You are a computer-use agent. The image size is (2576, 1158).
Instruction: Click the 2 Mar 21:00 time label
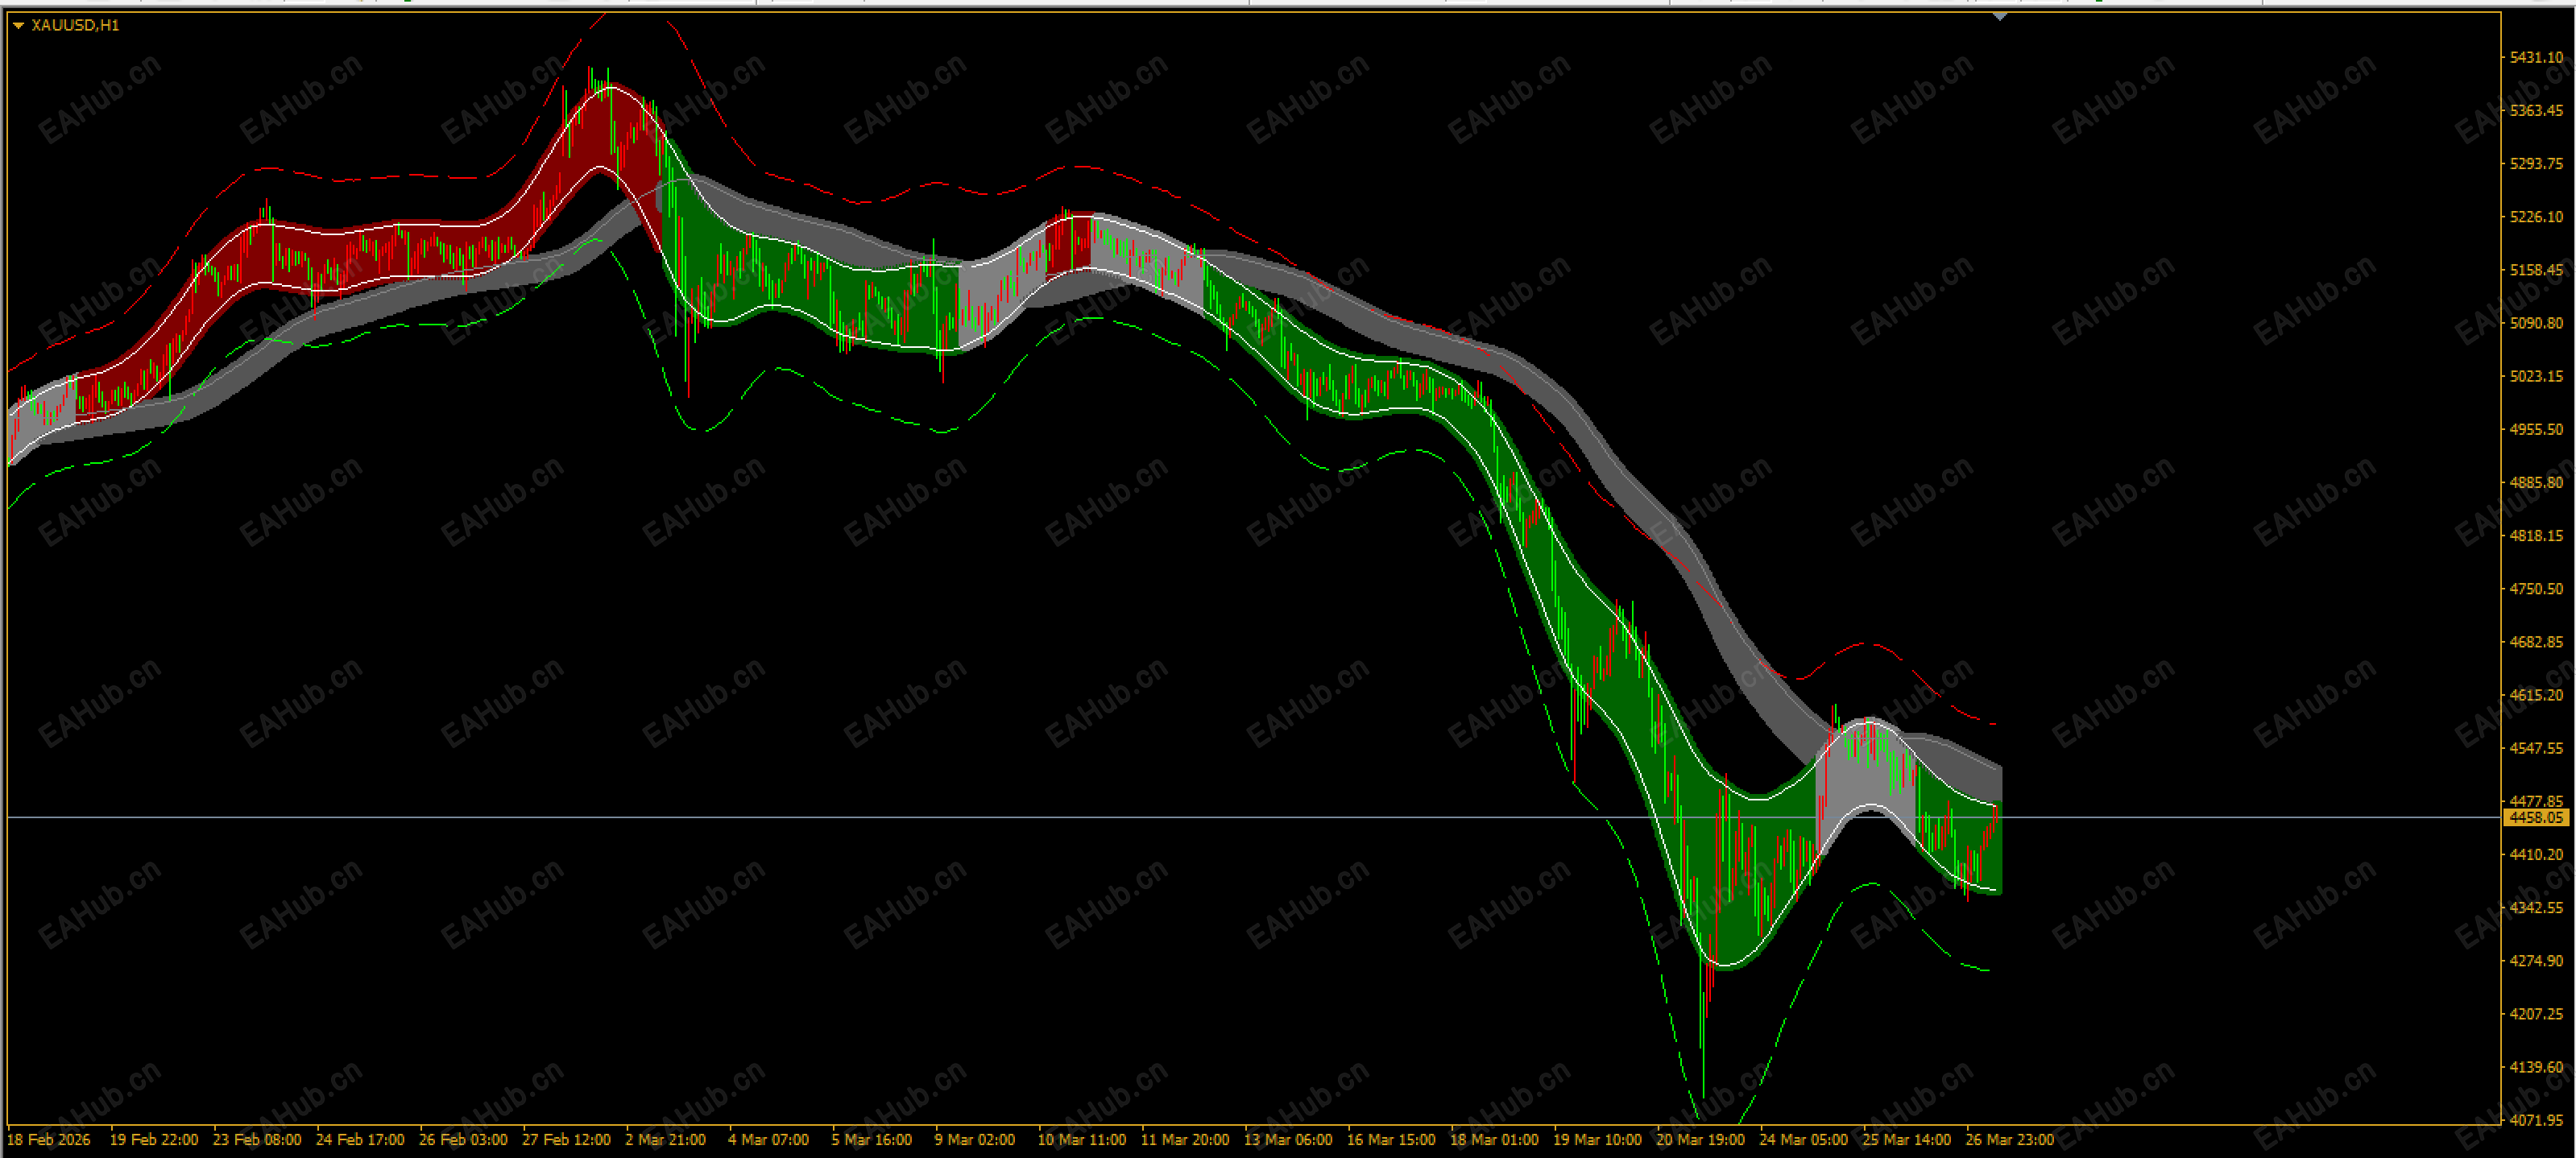pos(665,1139)
